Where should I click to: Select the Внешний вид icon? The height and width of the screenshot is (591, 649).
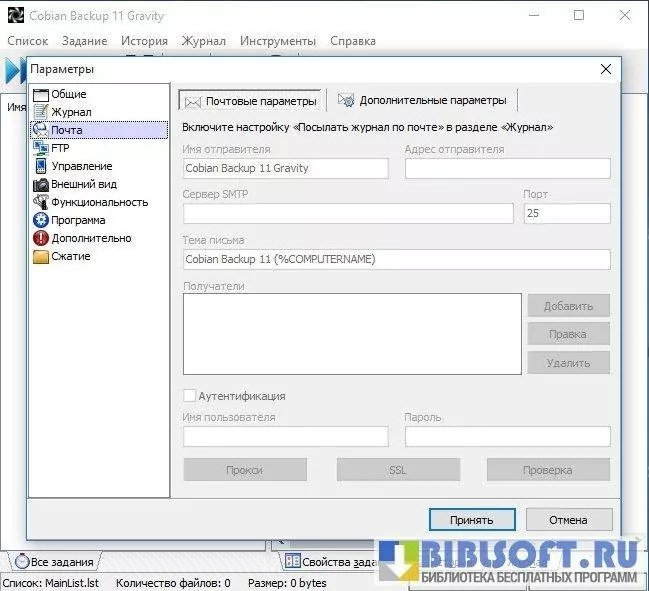coord(41,184)
